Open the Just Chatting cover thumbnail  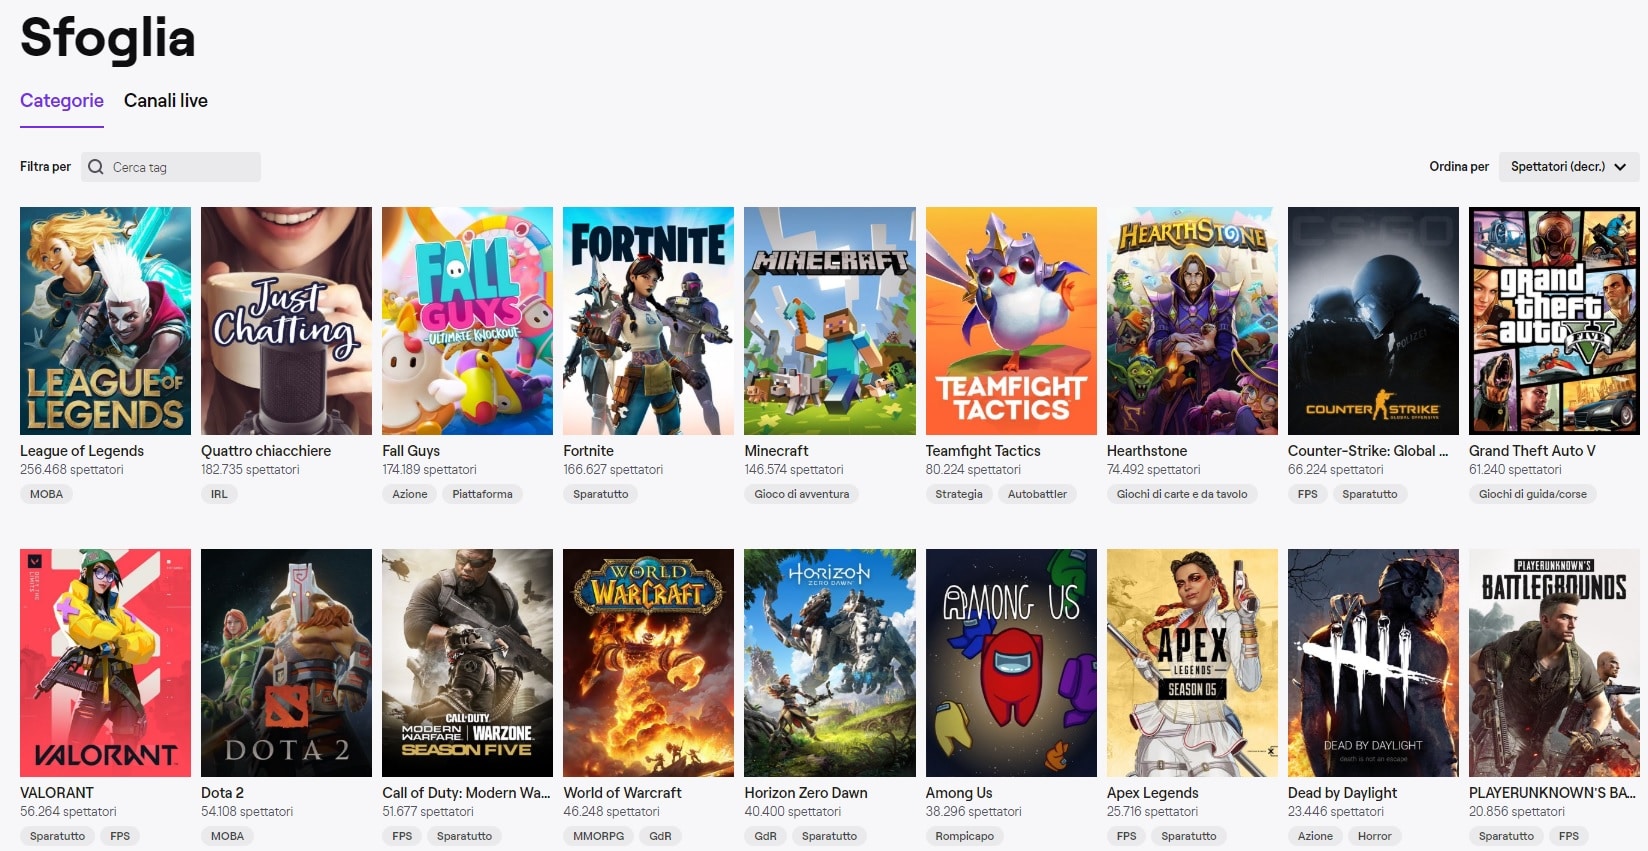tap(286, 321)
